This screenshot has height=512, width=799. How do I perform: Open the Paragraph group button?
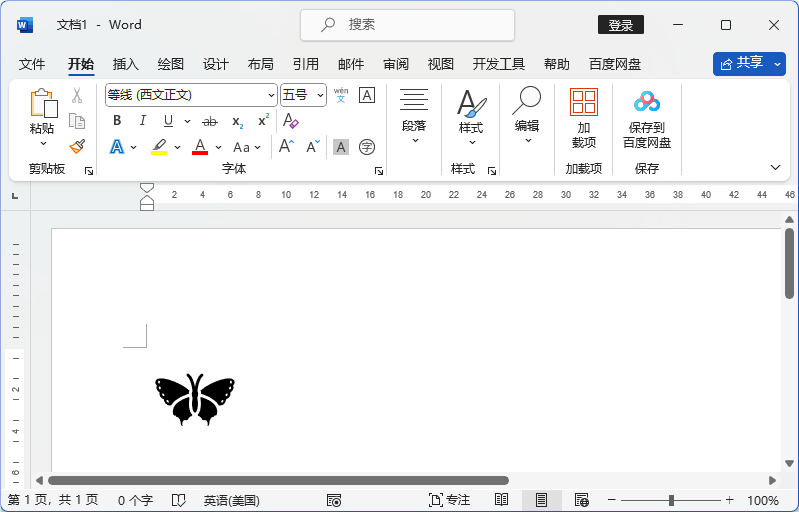click(414, 116)
